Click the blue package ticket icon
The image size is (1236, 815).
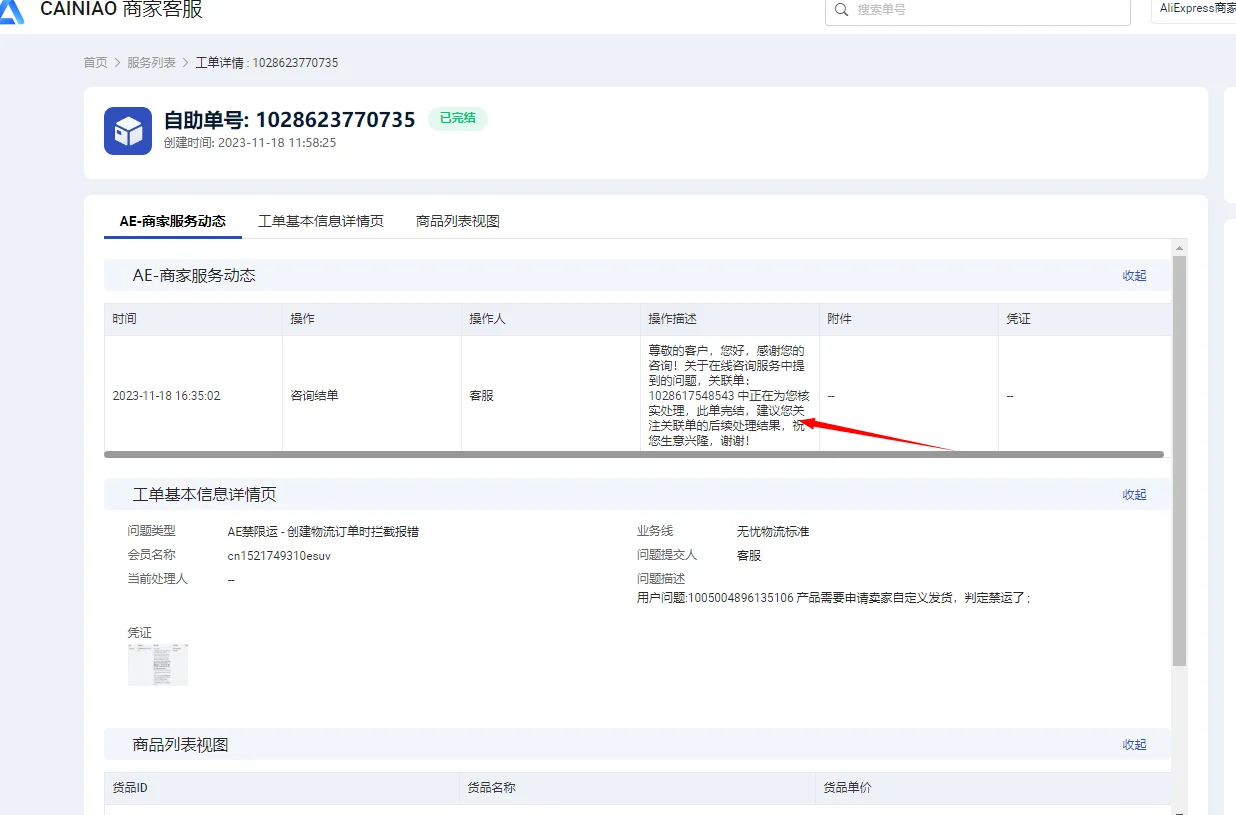coord(128,131)
